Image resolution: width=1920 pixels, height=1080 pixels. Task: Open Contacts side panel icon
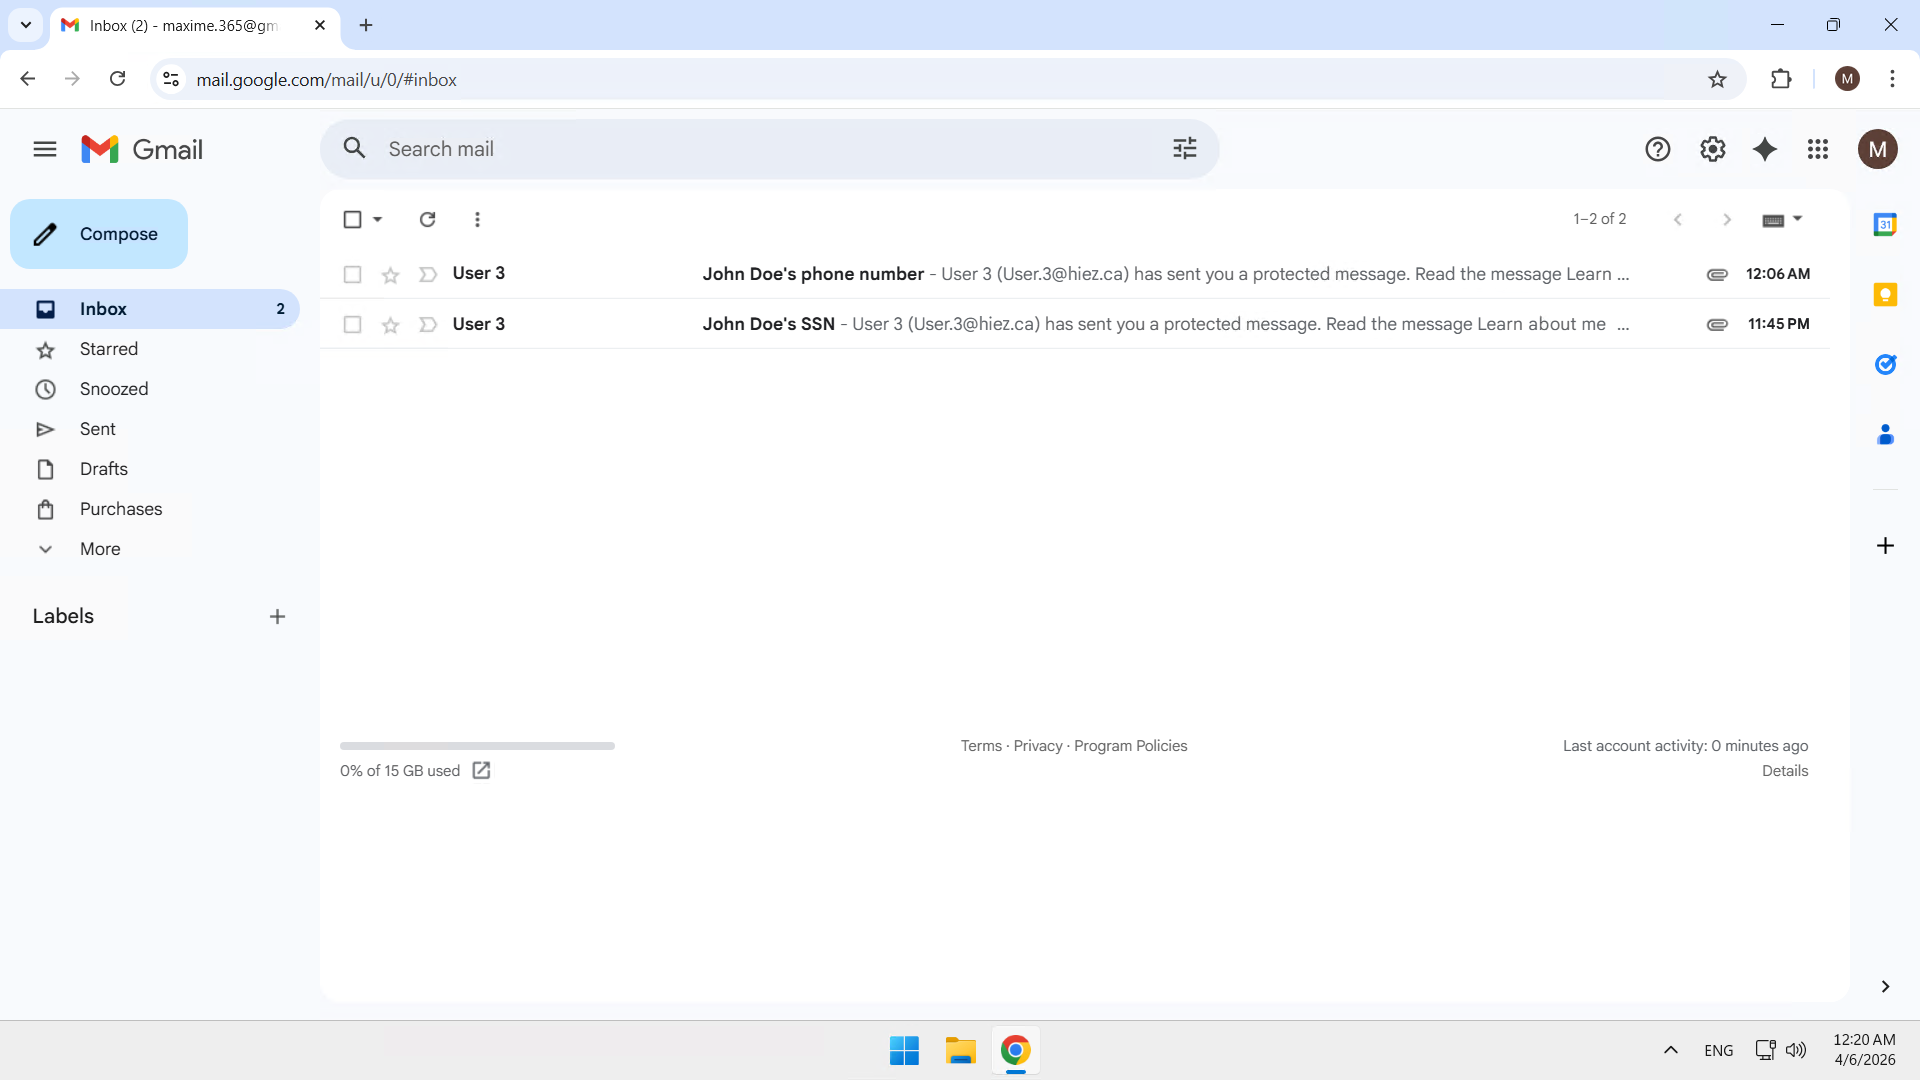tap(1885, 435)
